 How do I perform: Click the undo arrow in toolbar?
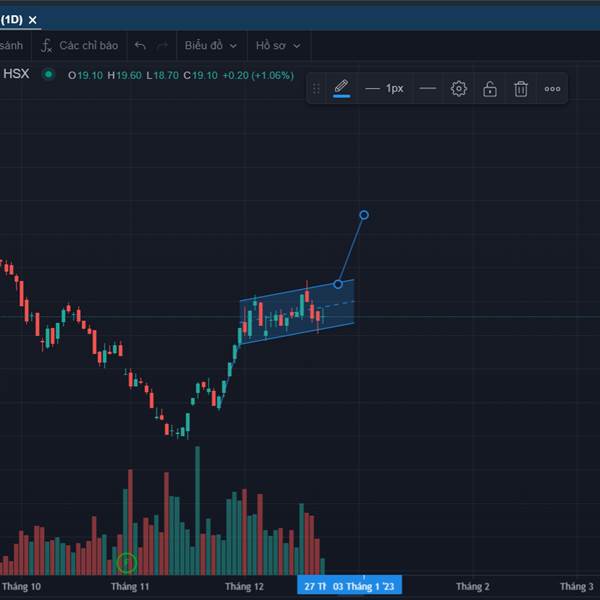pos(140,46)
